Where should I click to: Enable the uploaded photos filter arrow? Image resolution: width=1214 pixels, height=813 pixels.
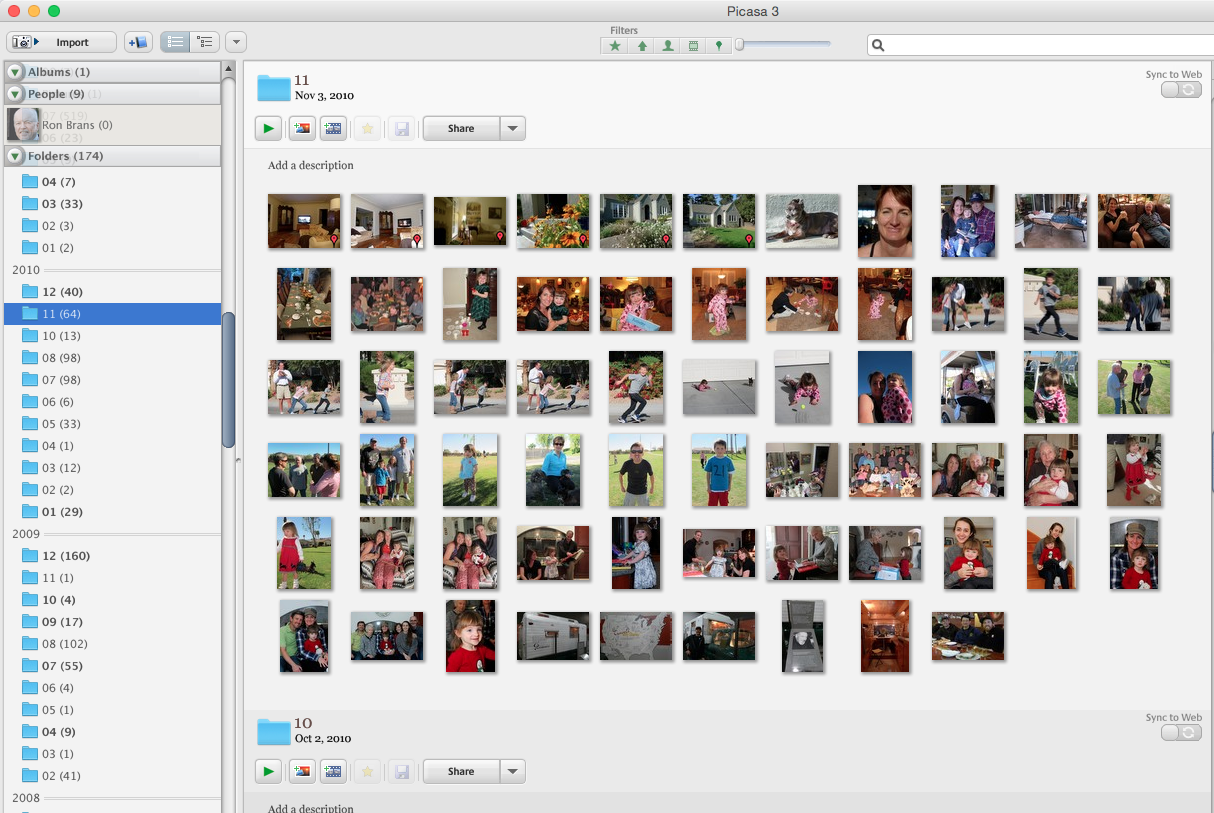tap(642, 46)
